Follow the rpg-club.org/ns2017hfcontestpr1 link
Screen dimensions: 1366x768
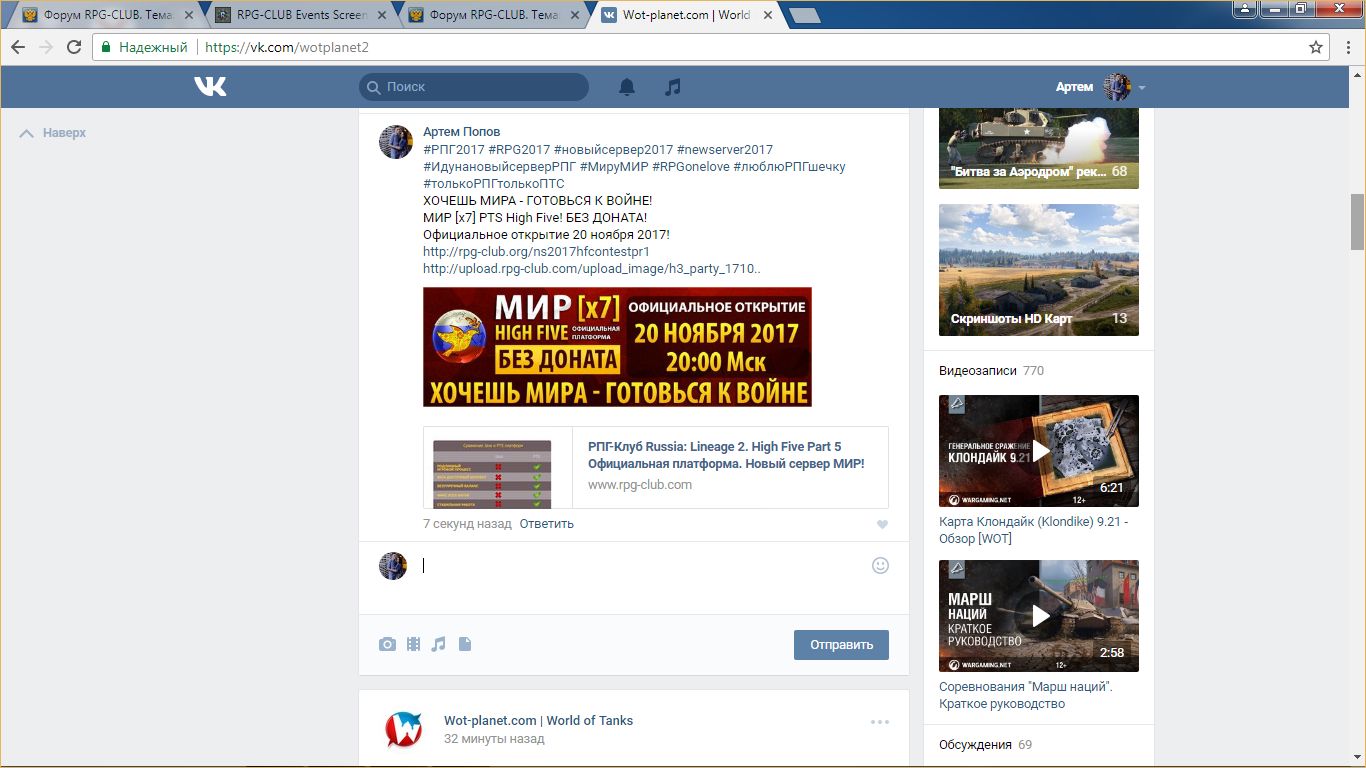536,252
